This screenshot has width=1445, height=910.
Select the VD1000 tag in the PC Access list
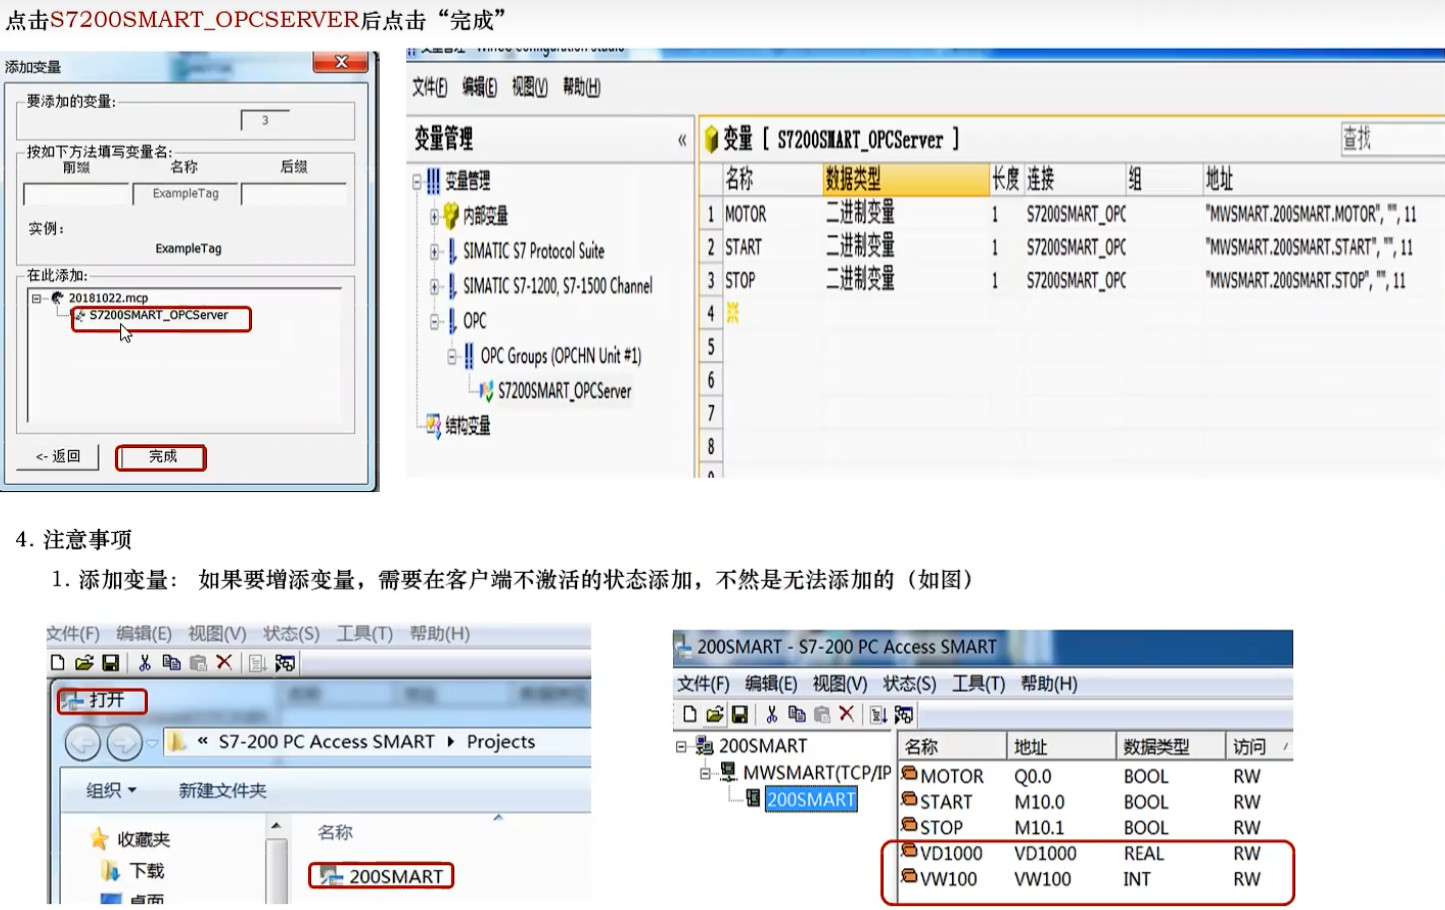click(950, 853)
